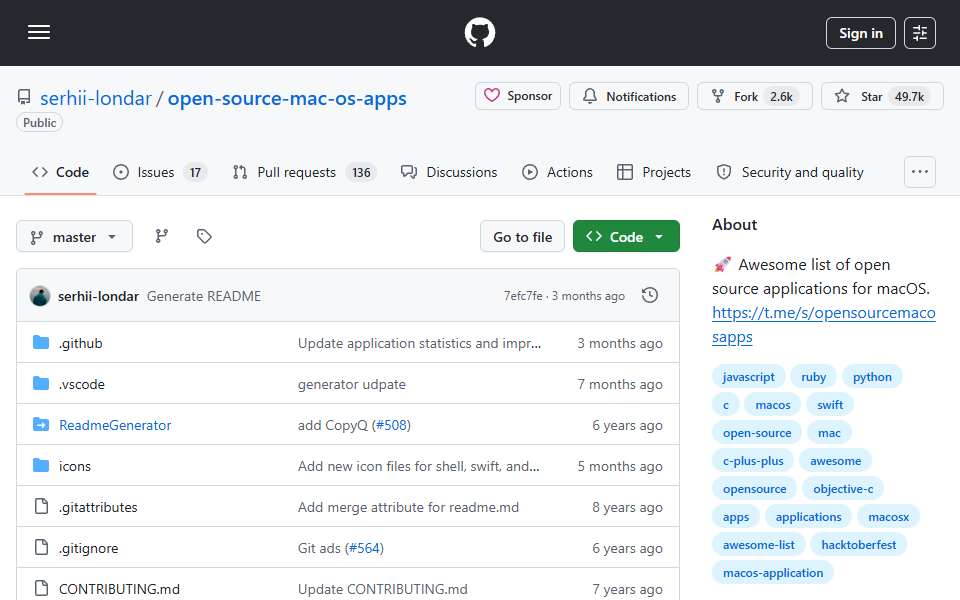The height and width of the screenshot is (600, 960).
Task: Open the Discussions tab
Action: 449,172
